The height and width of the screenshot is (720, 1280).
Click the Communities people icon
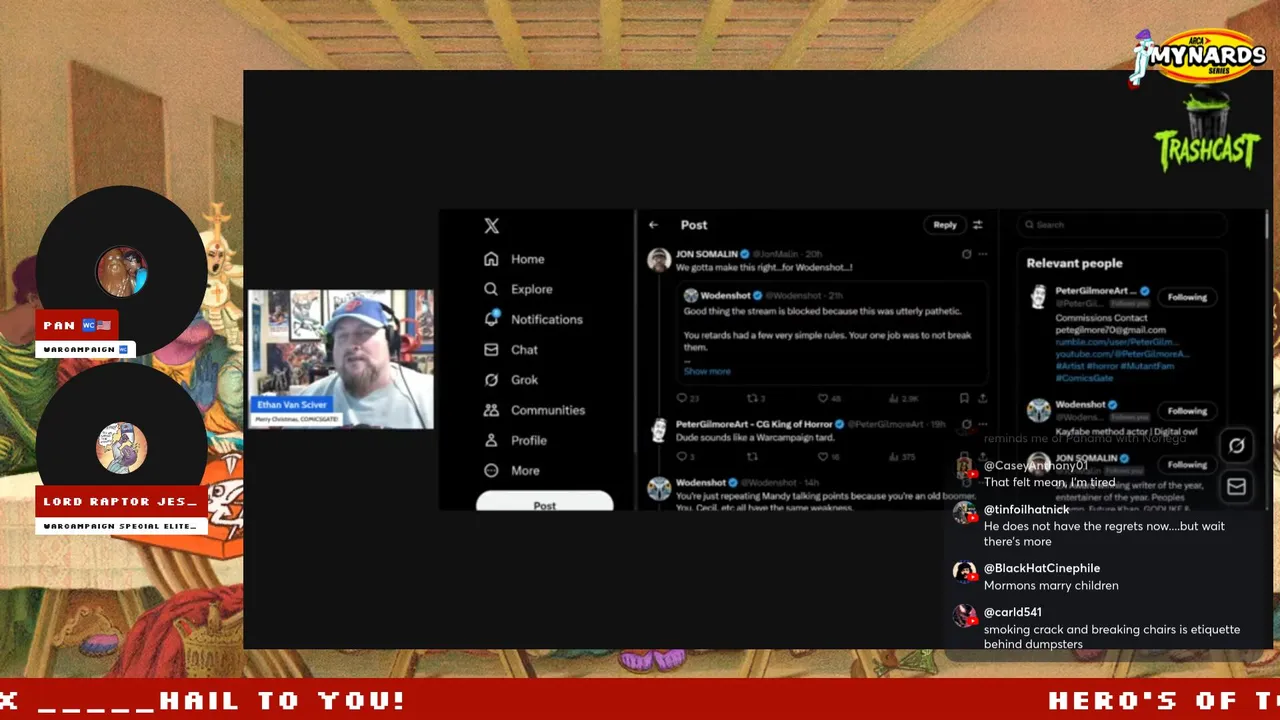coord(491,410)
